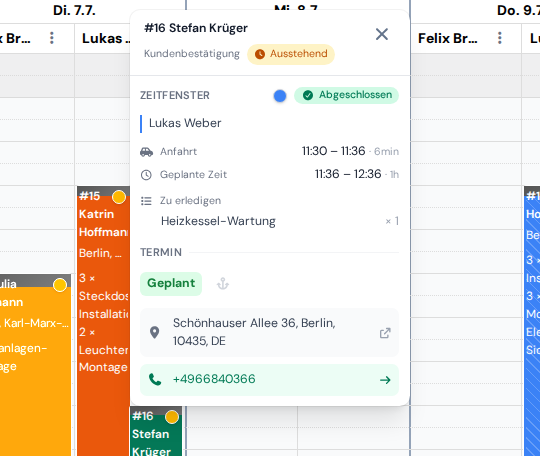The width and height of the screenshot is (540, 456).
Task: Click the popup title #16 Stefan Krüger
Action: [196, 28]
